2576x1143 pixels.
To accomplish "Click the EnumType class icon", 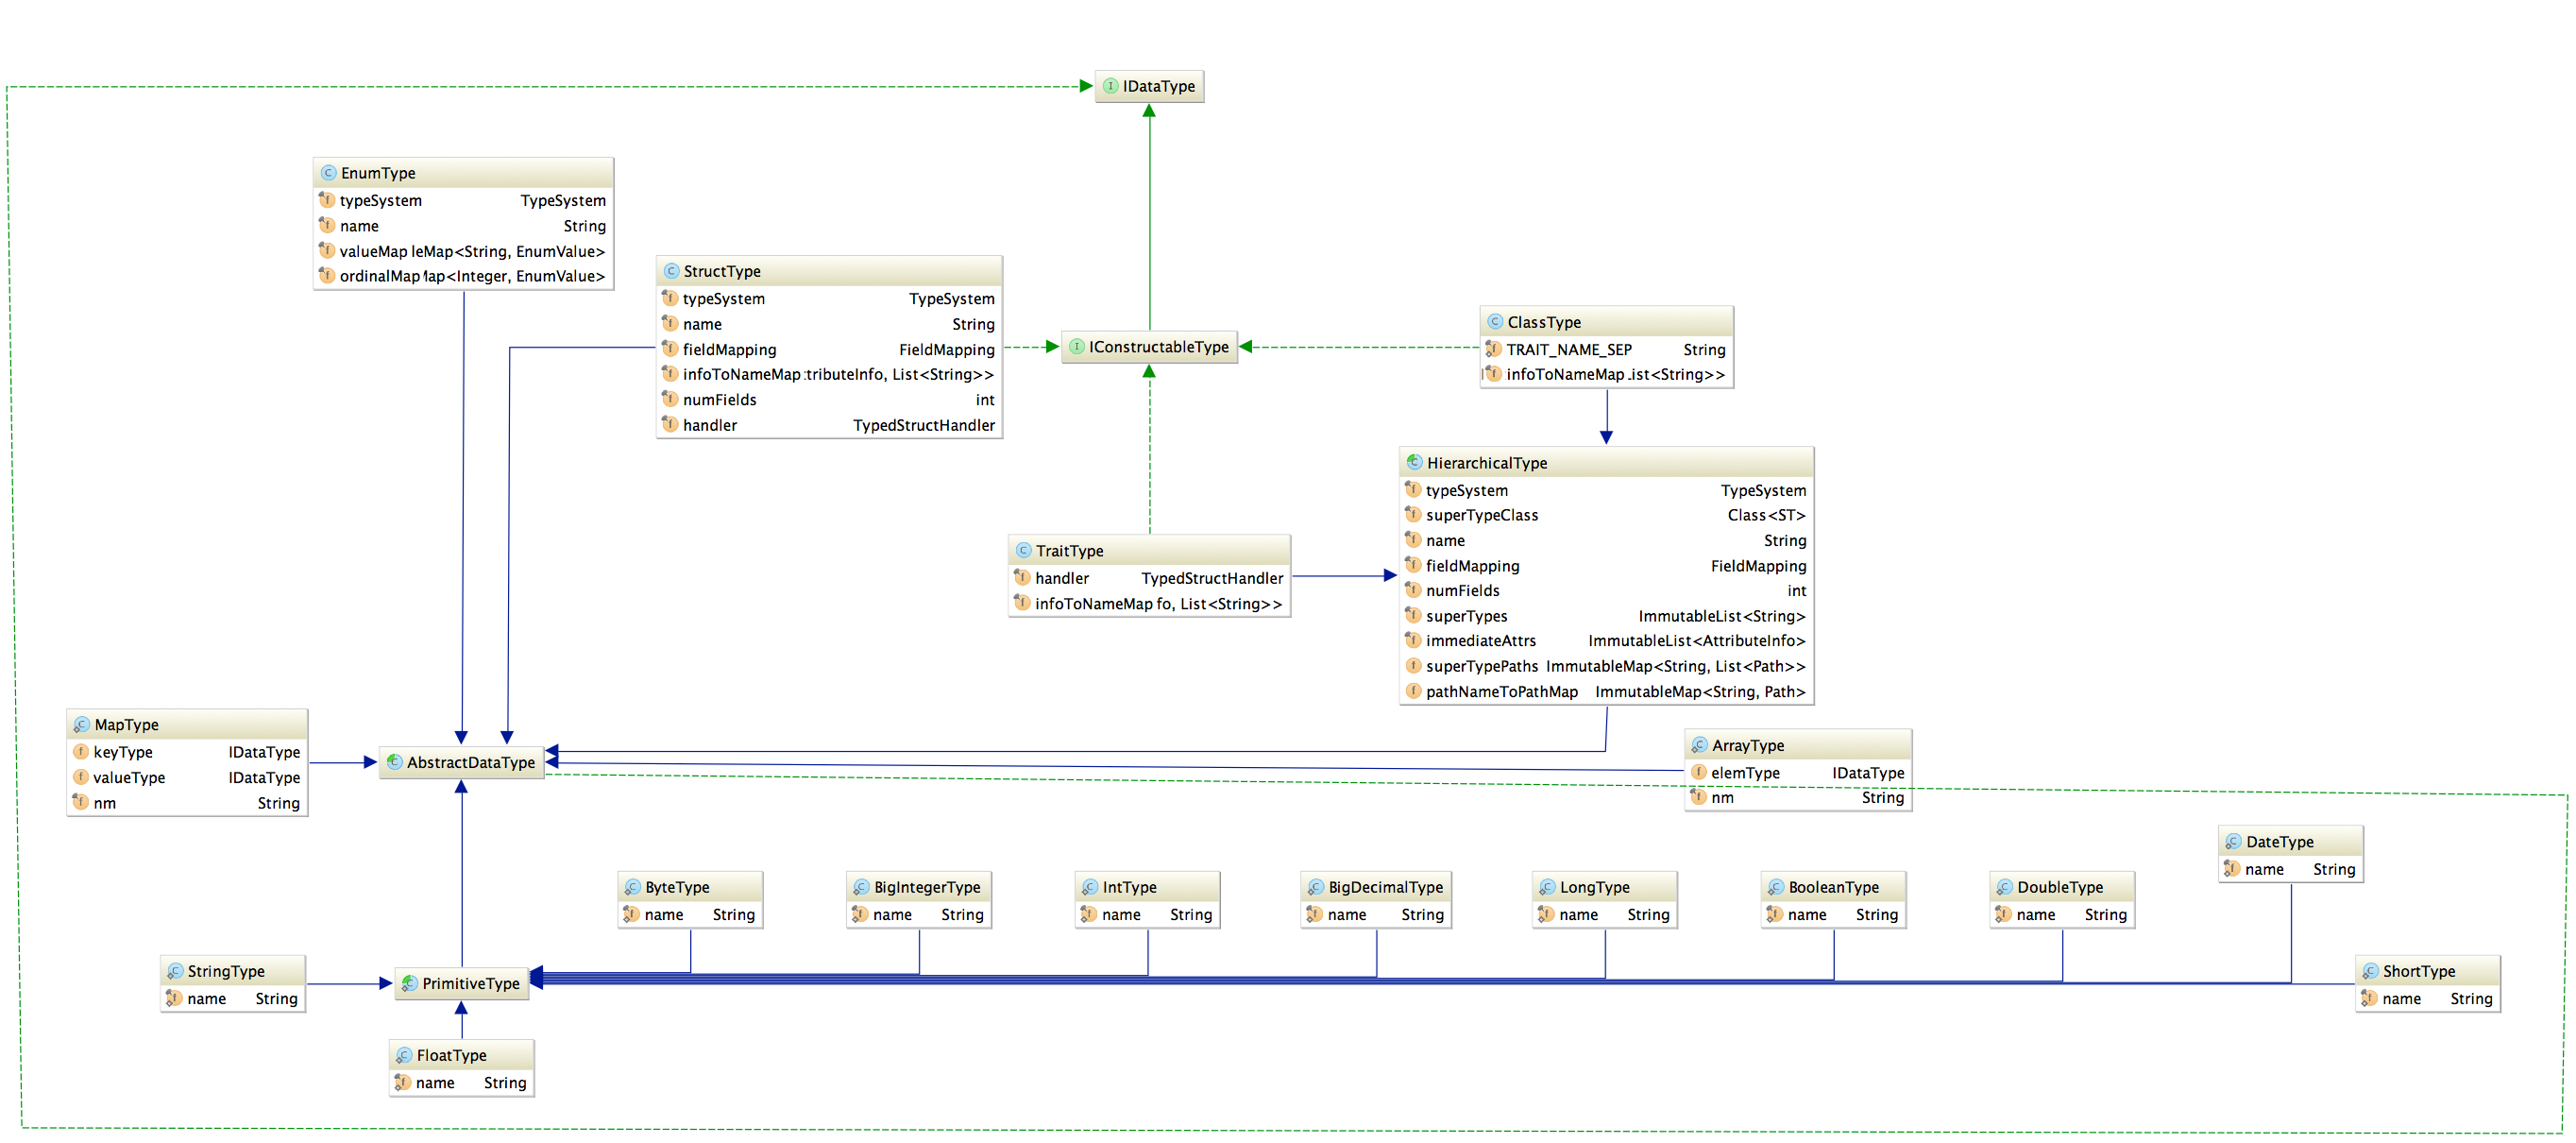I will pos(328,173).
